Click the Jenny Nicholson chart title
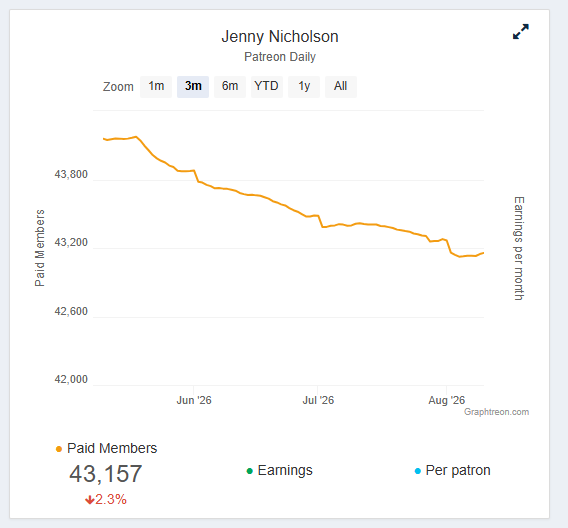 click(x=280, y=37)
